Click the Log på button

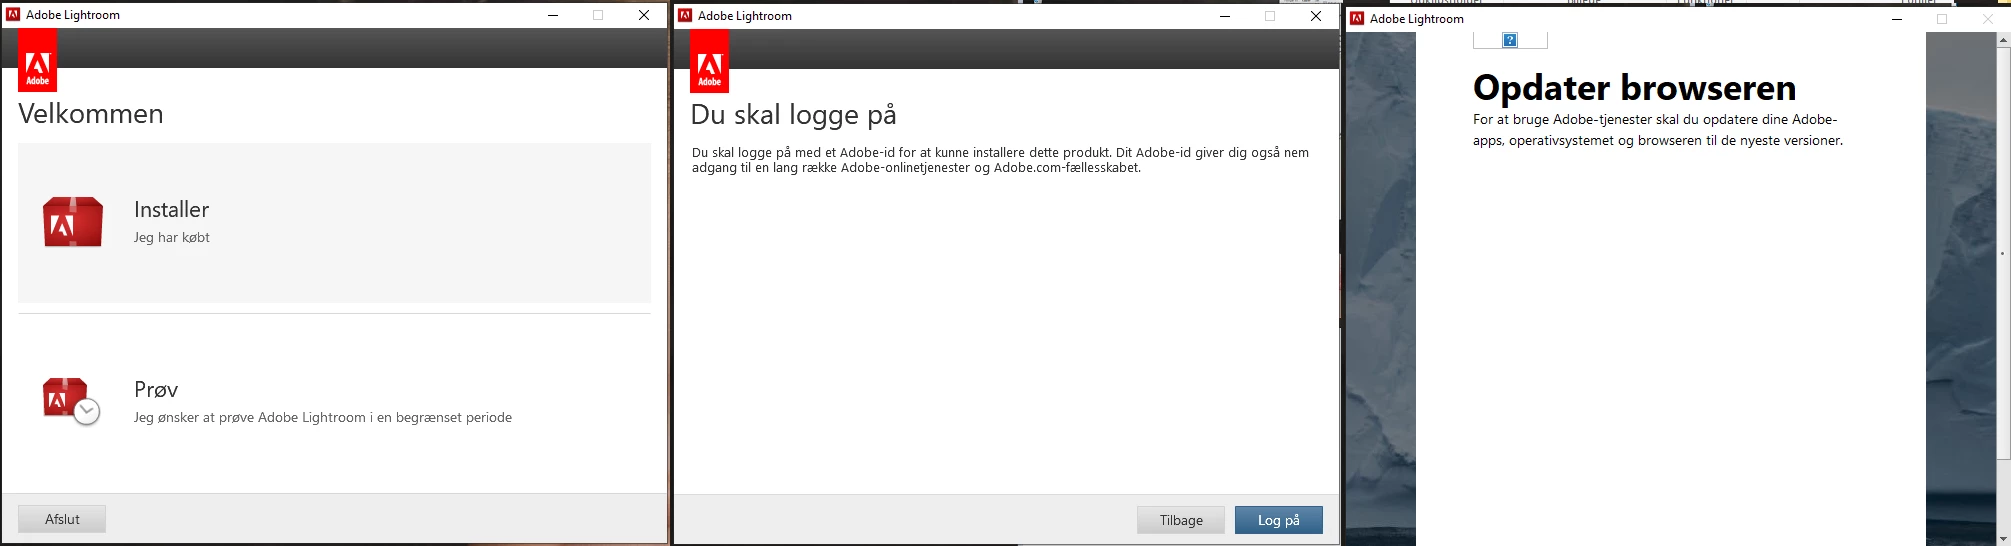(x=1279, y=520)
